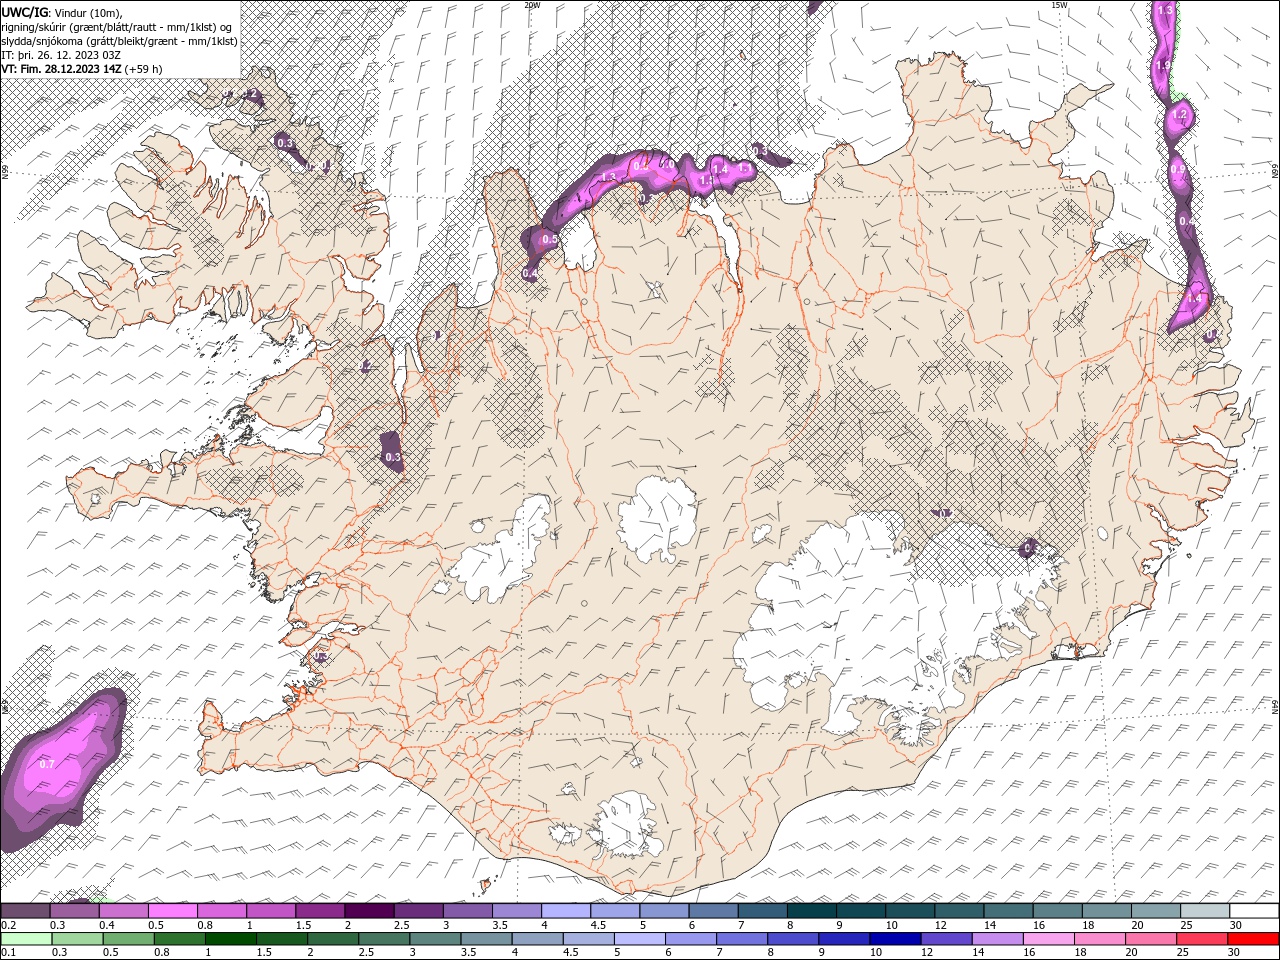Click the '0.7' value on the southwest pink area
Screen dimensions: 1280x960
(46, 764)
